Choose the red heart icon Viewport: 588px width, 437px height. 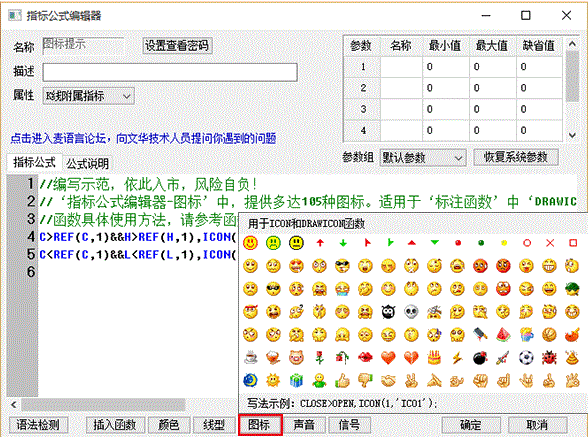pos(388,358)
